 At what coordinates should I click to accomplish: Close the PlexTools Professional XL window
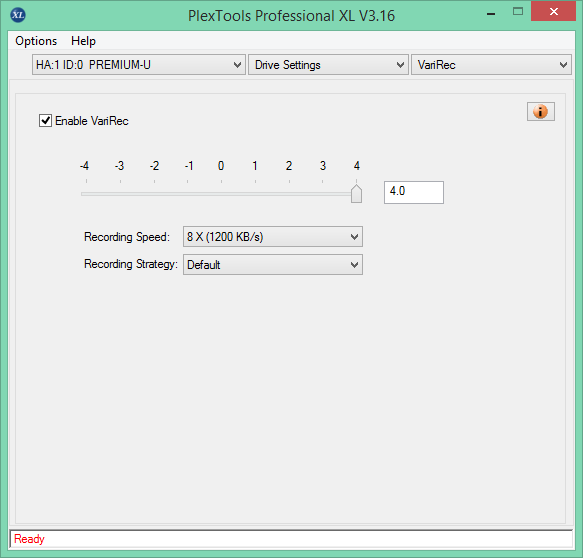(x=553, y=12)
